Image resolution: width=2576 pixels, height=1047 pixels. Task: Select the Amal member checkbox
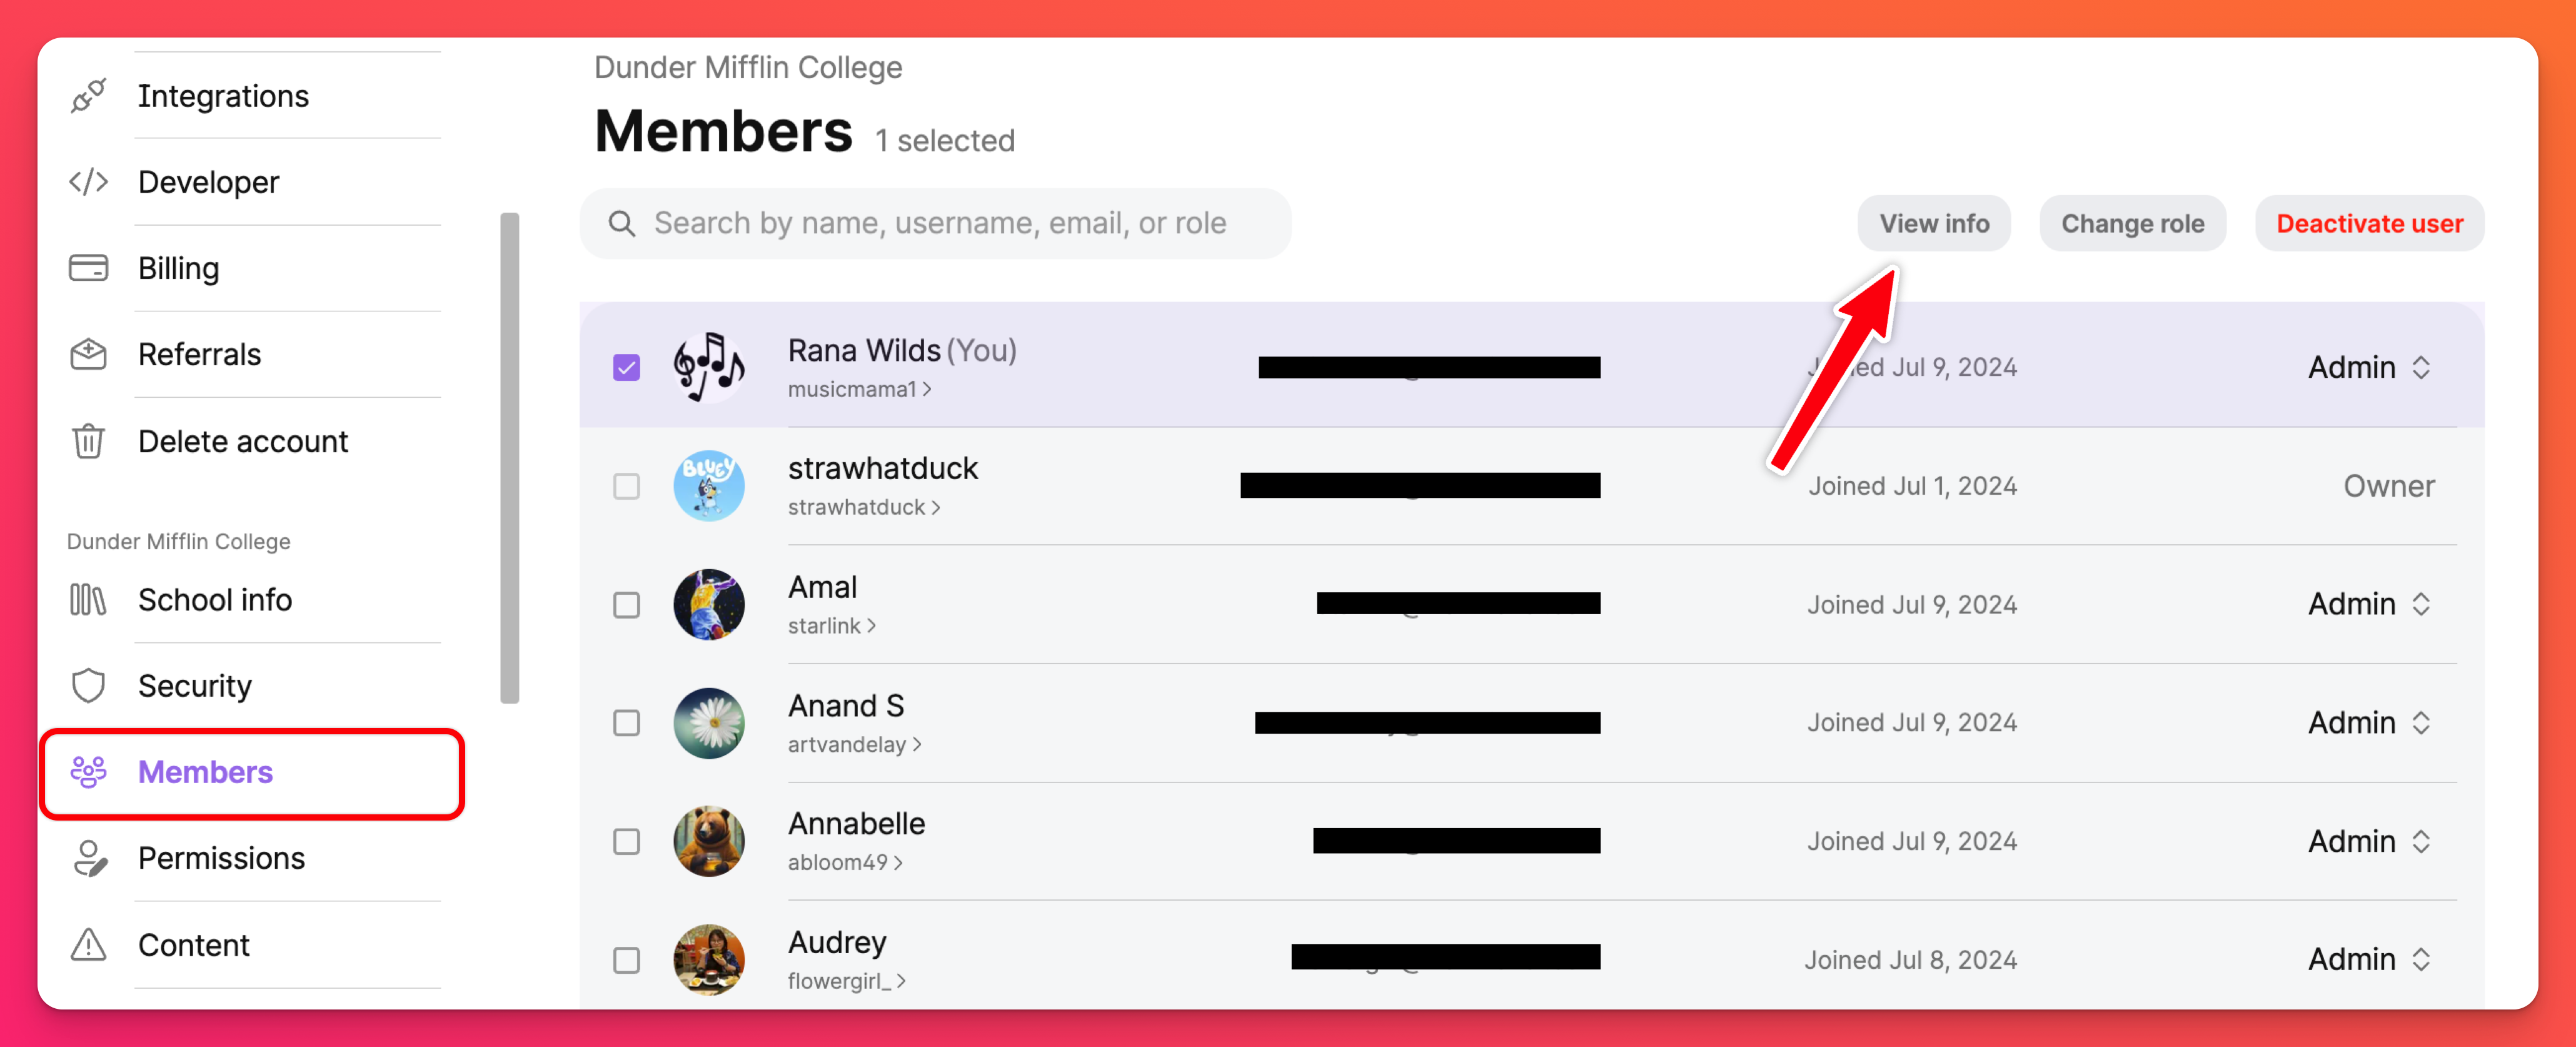(626, 605)
